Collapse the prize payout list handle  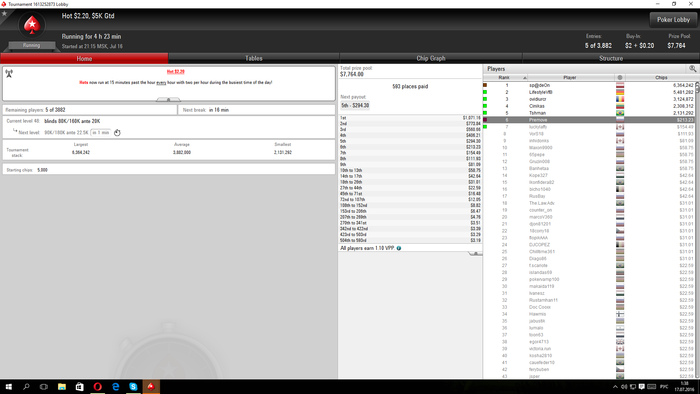(x=475, y=253)
